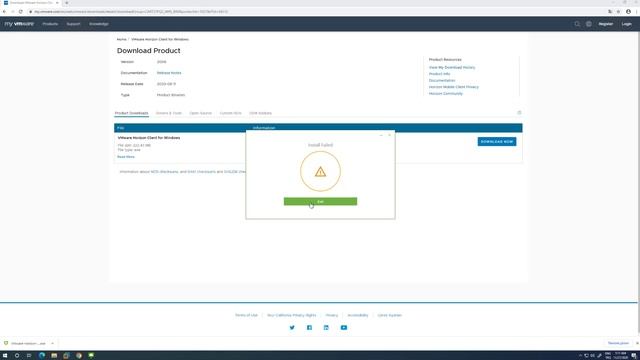Open the Support menu in the VMware header
This screenshot has height=360, width=640.
pyautogui.click(x=73, y=24)
